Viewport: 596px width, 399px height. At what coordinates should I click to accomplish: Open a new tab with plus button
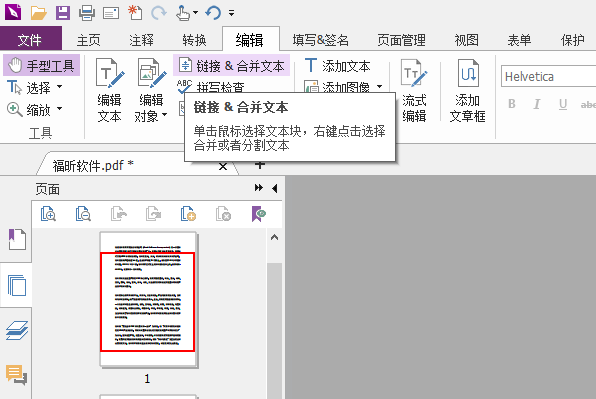point(260,166)
